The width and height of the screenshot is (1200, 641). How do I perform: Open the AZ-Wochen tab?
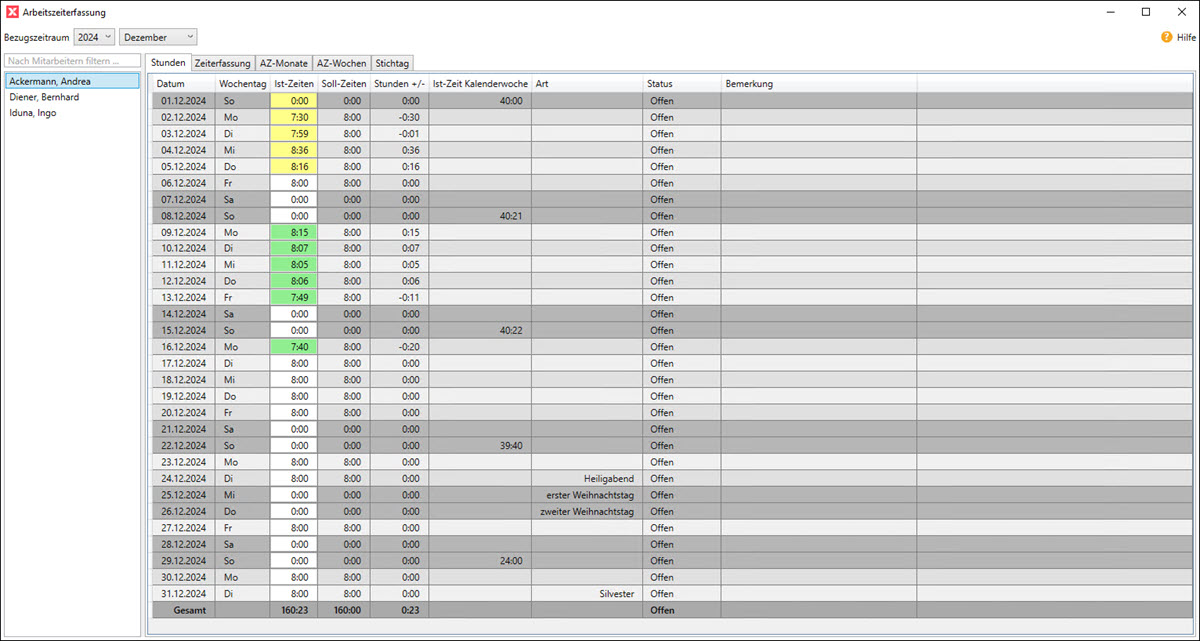[x=342, y=63]
